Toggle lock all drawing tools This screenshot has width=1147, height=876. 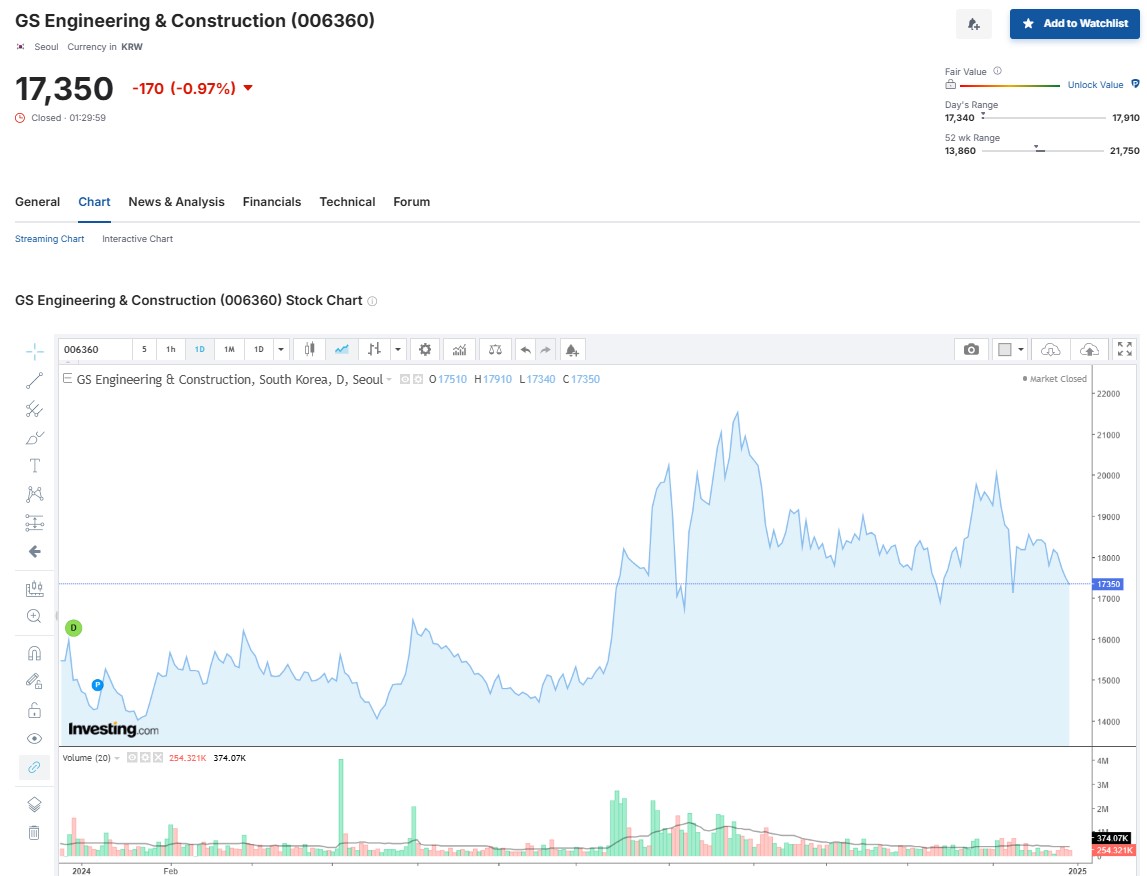click(34, 710)
